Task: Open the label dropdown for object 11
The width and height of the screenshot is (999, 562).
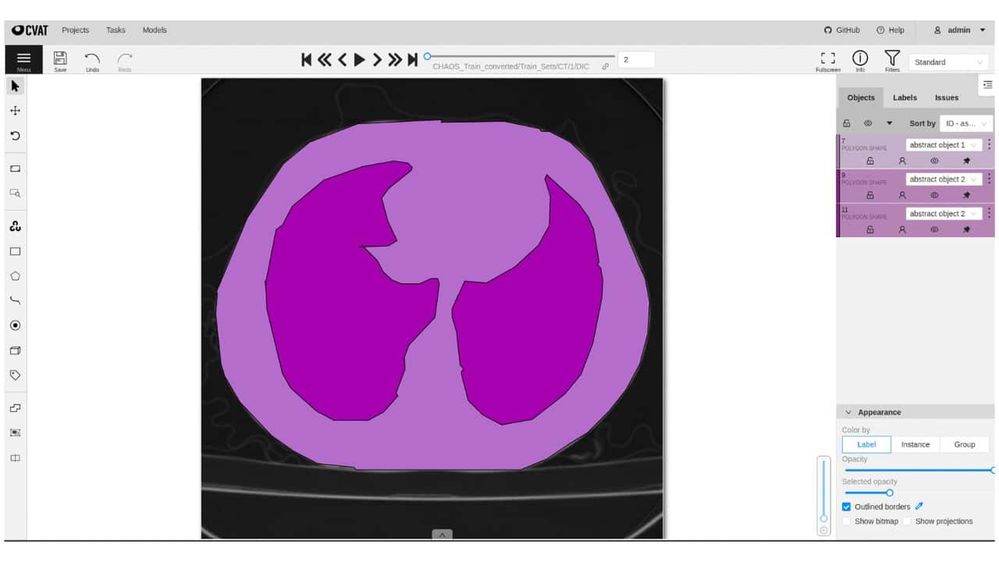Action: [944, 213]
